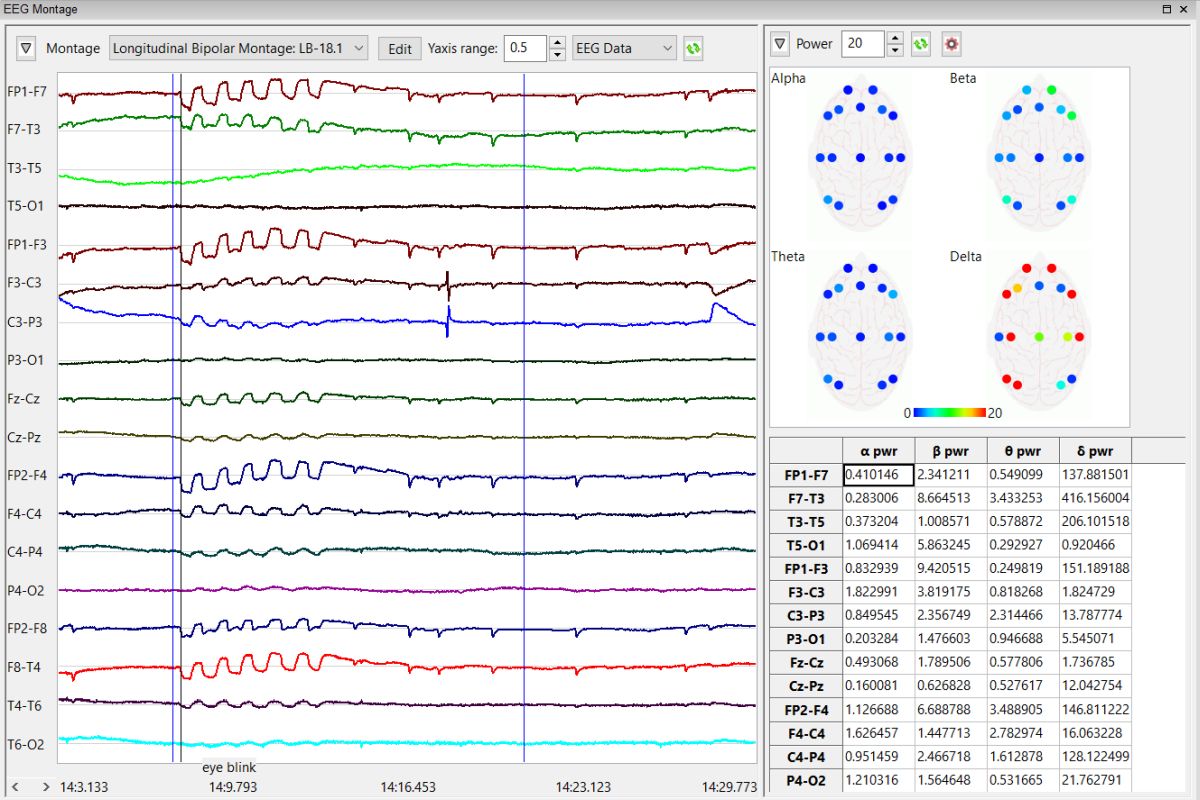
Task: Float the EEG Montage panel using the restore icon
Action: point(1167,9)
